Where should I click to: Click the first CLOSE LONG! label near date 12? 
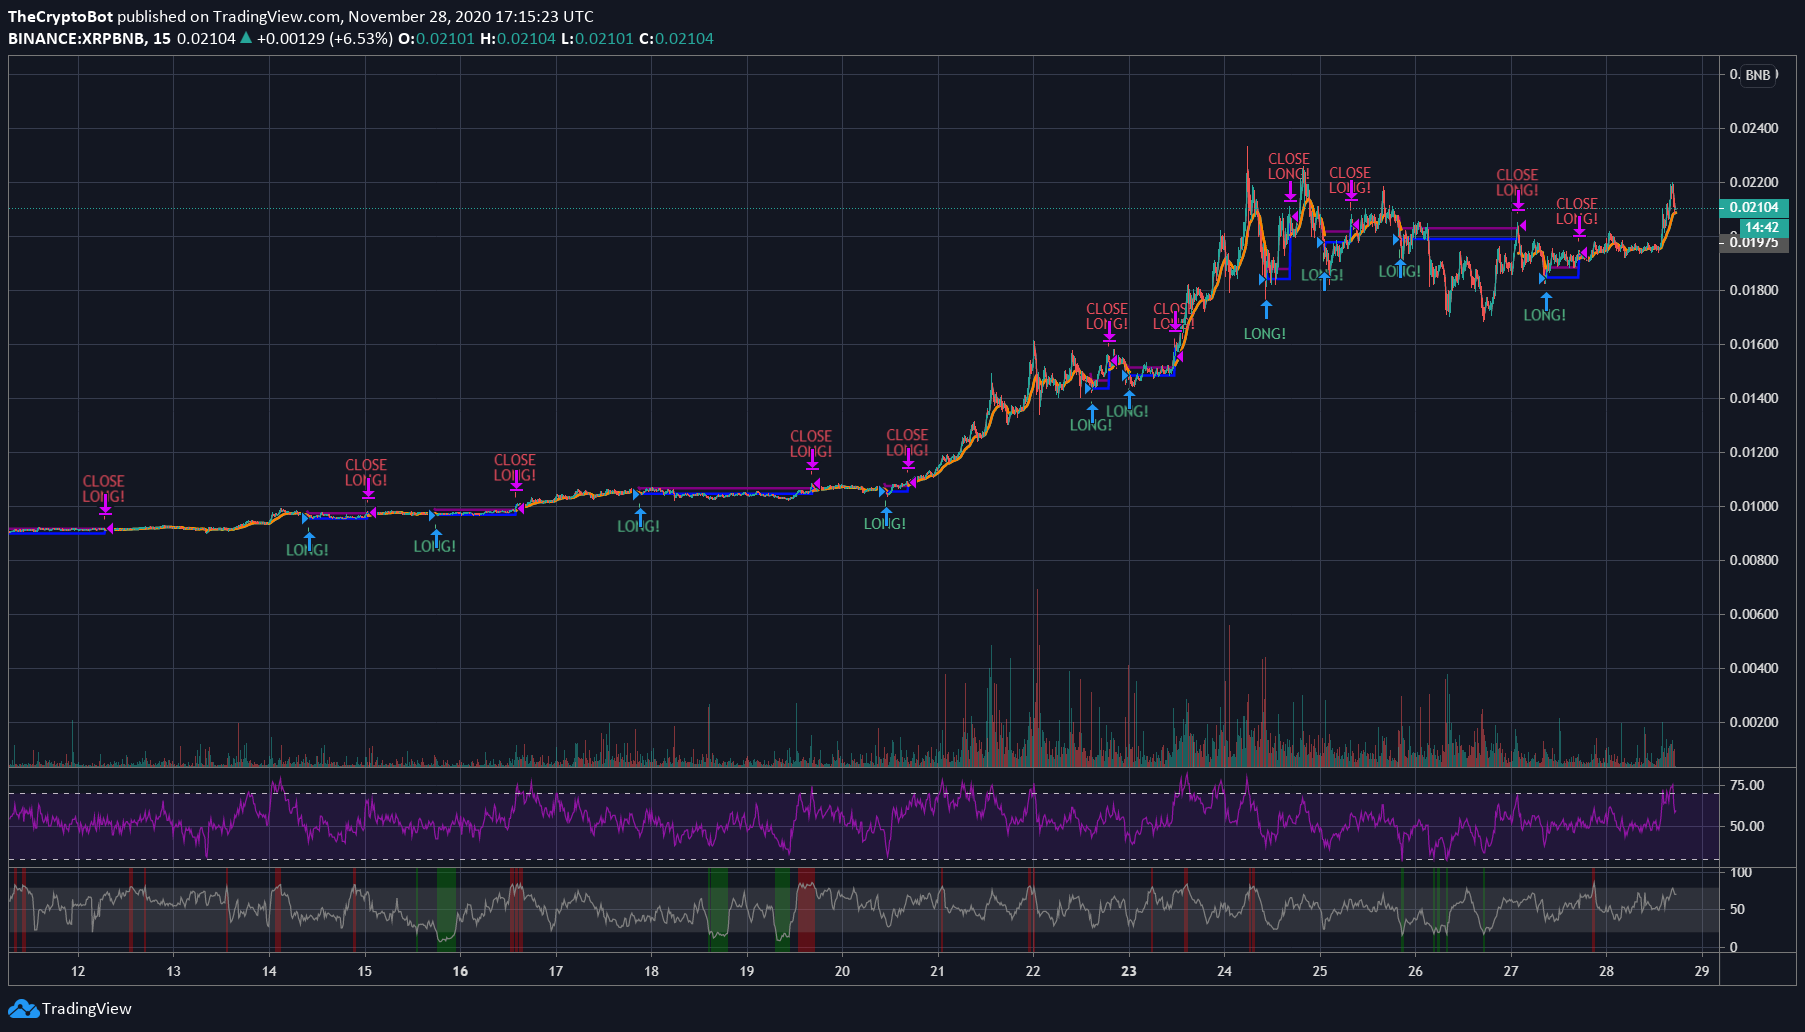104,489
